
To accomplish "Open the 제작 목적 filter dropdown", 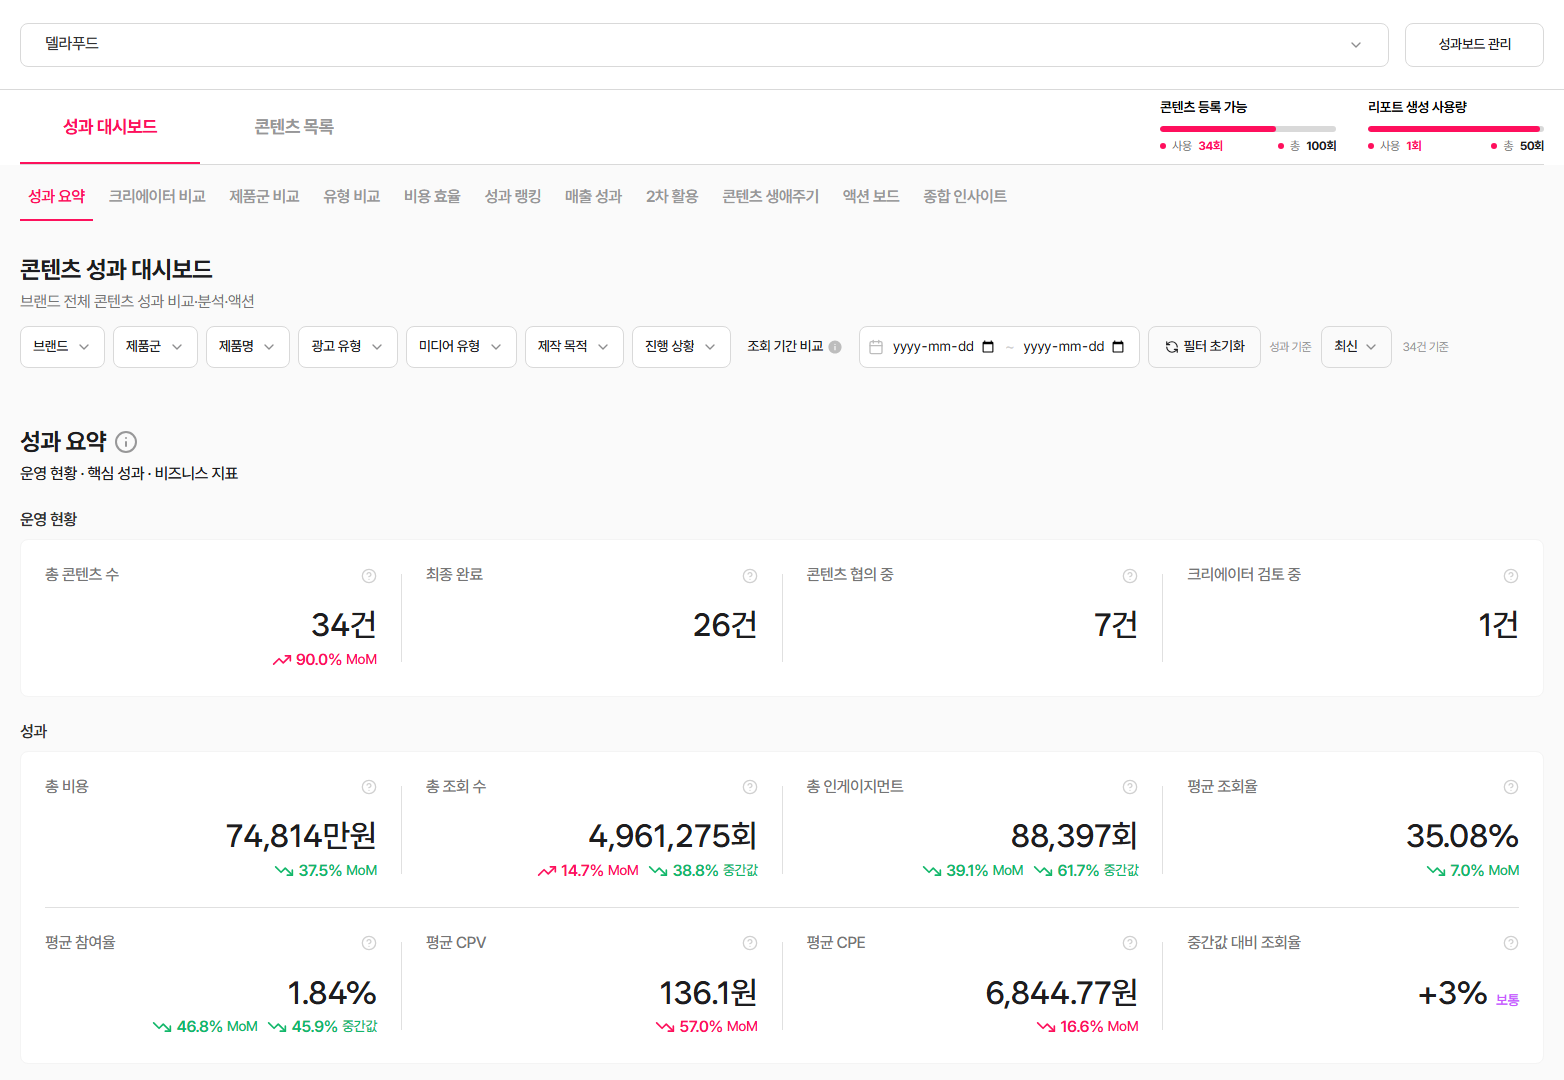I will click(574, 347).
